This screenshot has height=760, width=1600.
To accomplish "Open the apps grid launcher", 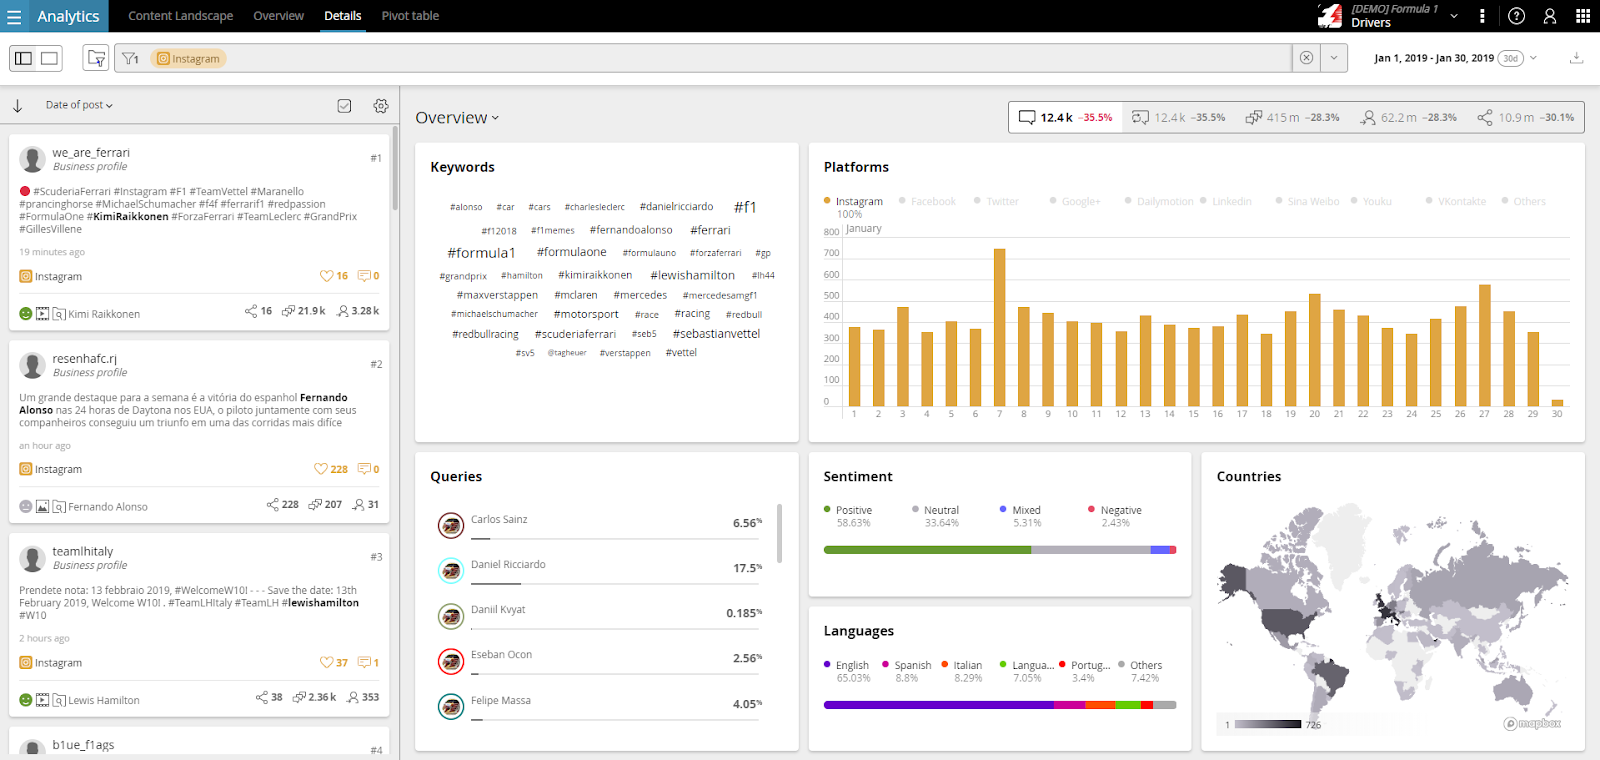I will tap(1582, 16).
